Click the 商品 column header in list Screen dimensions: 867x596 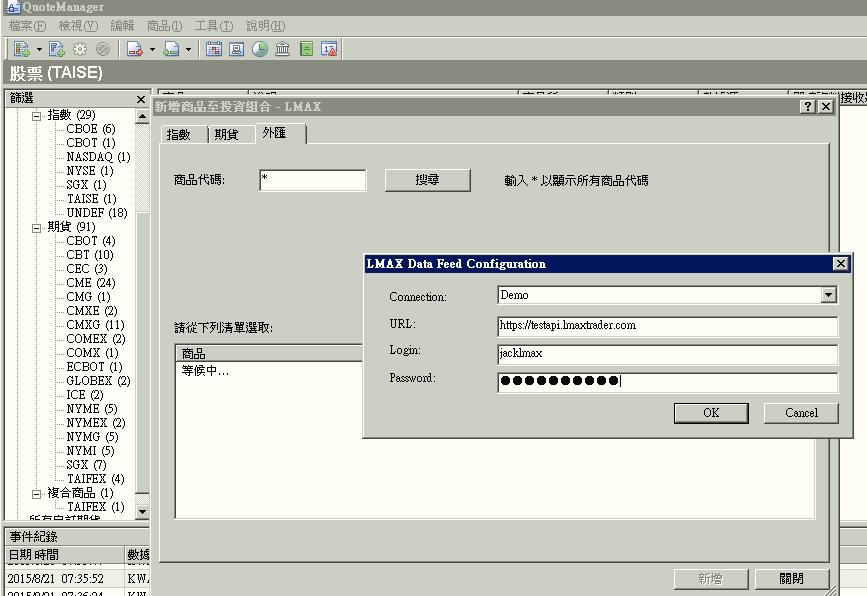point(269,353)
